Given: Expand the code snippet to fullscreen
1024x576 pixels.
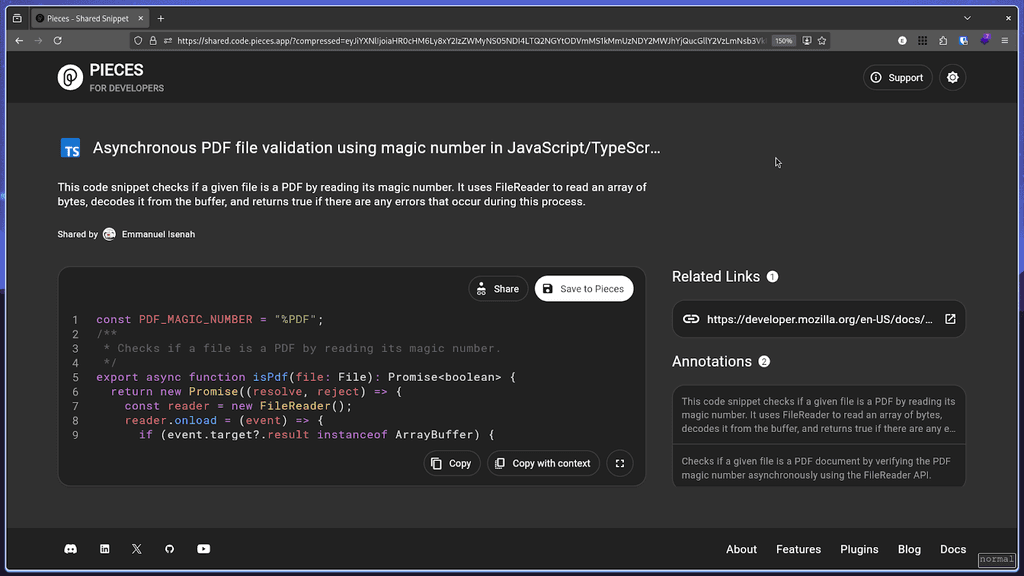Looking at the screenshot, I should click(619, 463).
